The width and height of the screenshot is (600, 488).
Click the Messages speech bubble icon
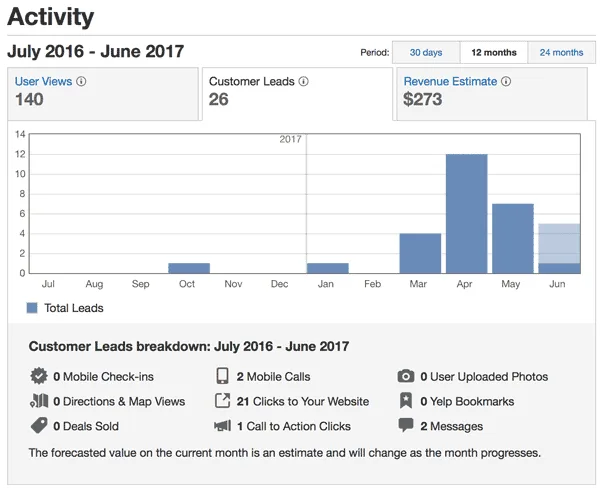point(406,426)
